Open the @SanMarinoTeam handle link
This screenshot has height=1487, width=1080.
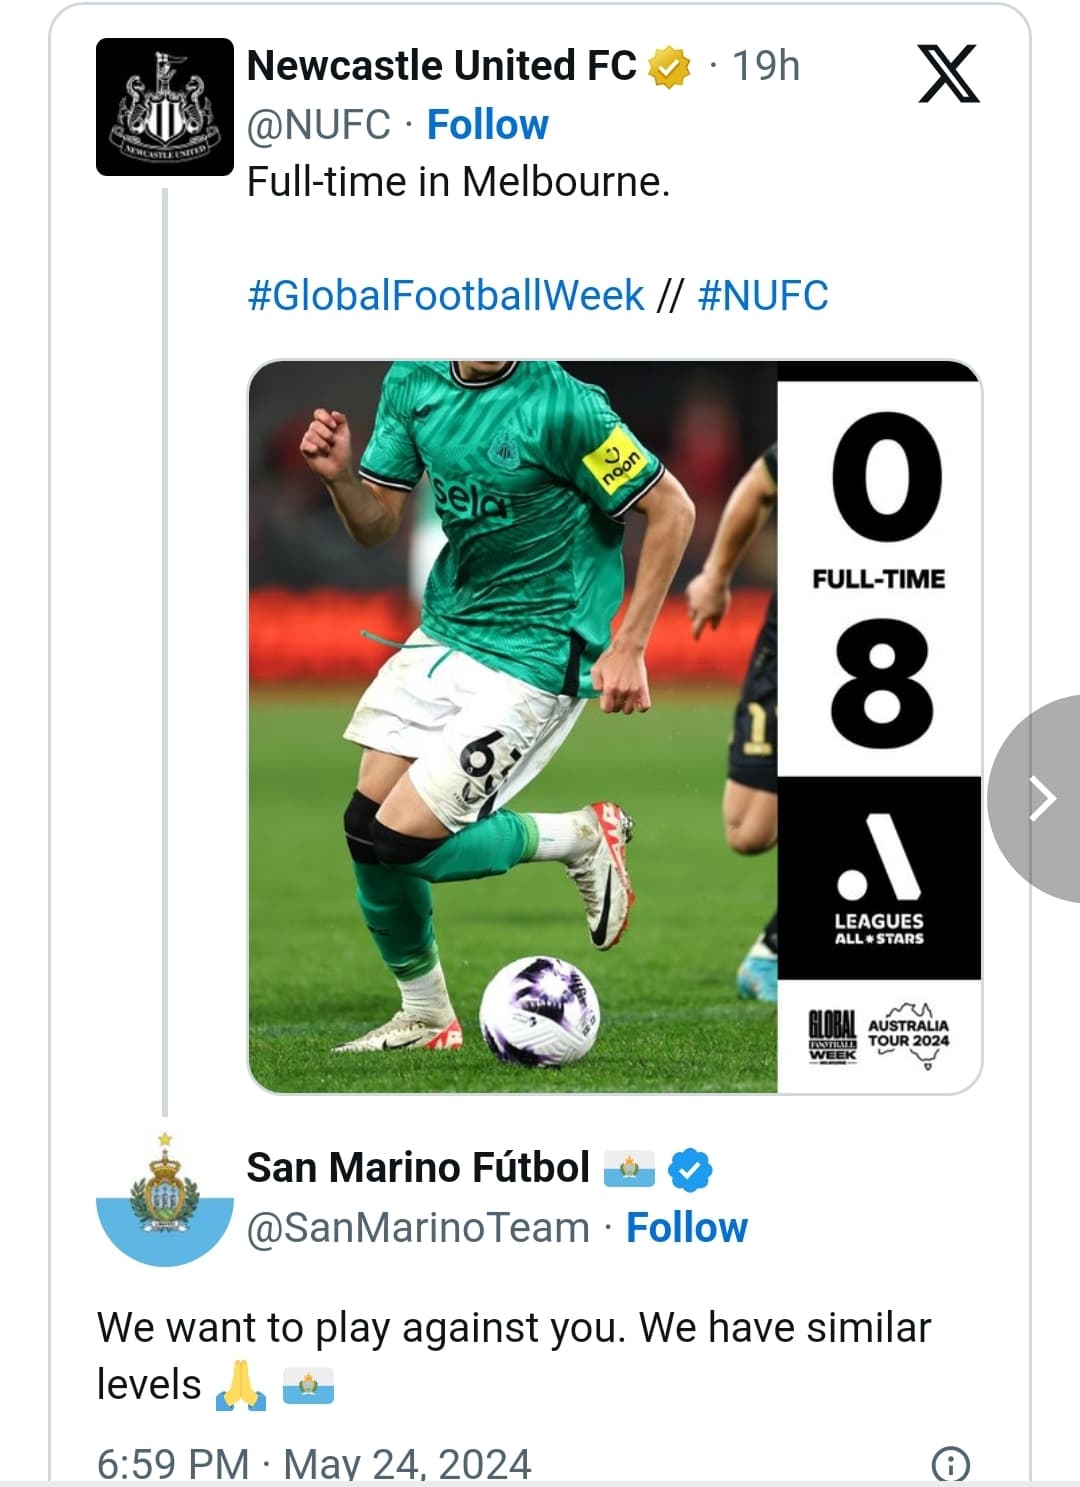pyautogui.click(x=418, y=1228)
